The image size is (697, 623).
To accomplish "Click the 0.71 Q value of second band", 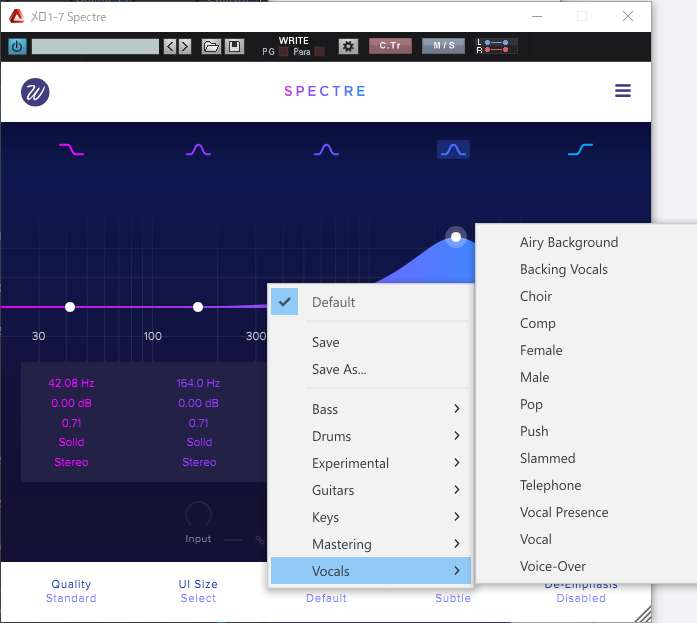I will pos(198,423).
